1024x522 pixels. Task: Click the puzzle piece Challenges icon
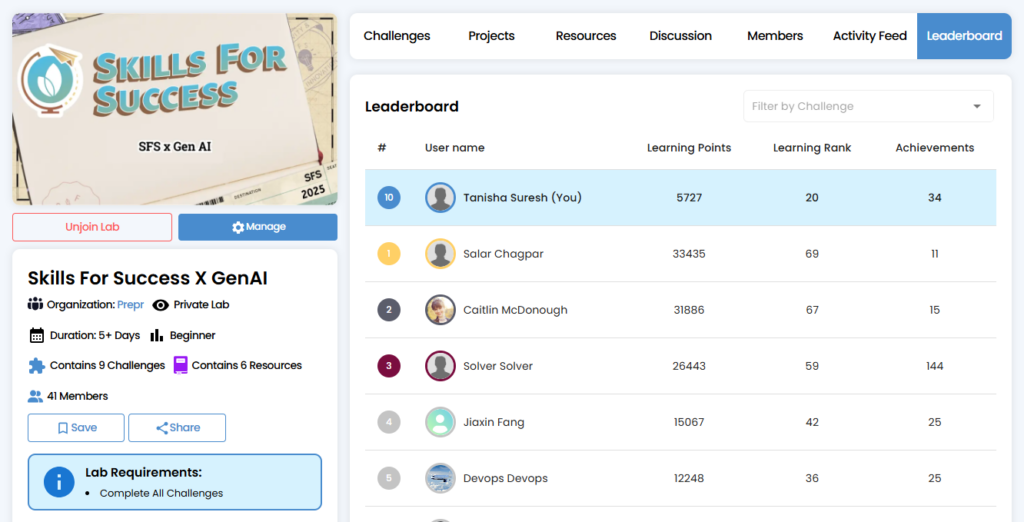click(x=37, y=365)
